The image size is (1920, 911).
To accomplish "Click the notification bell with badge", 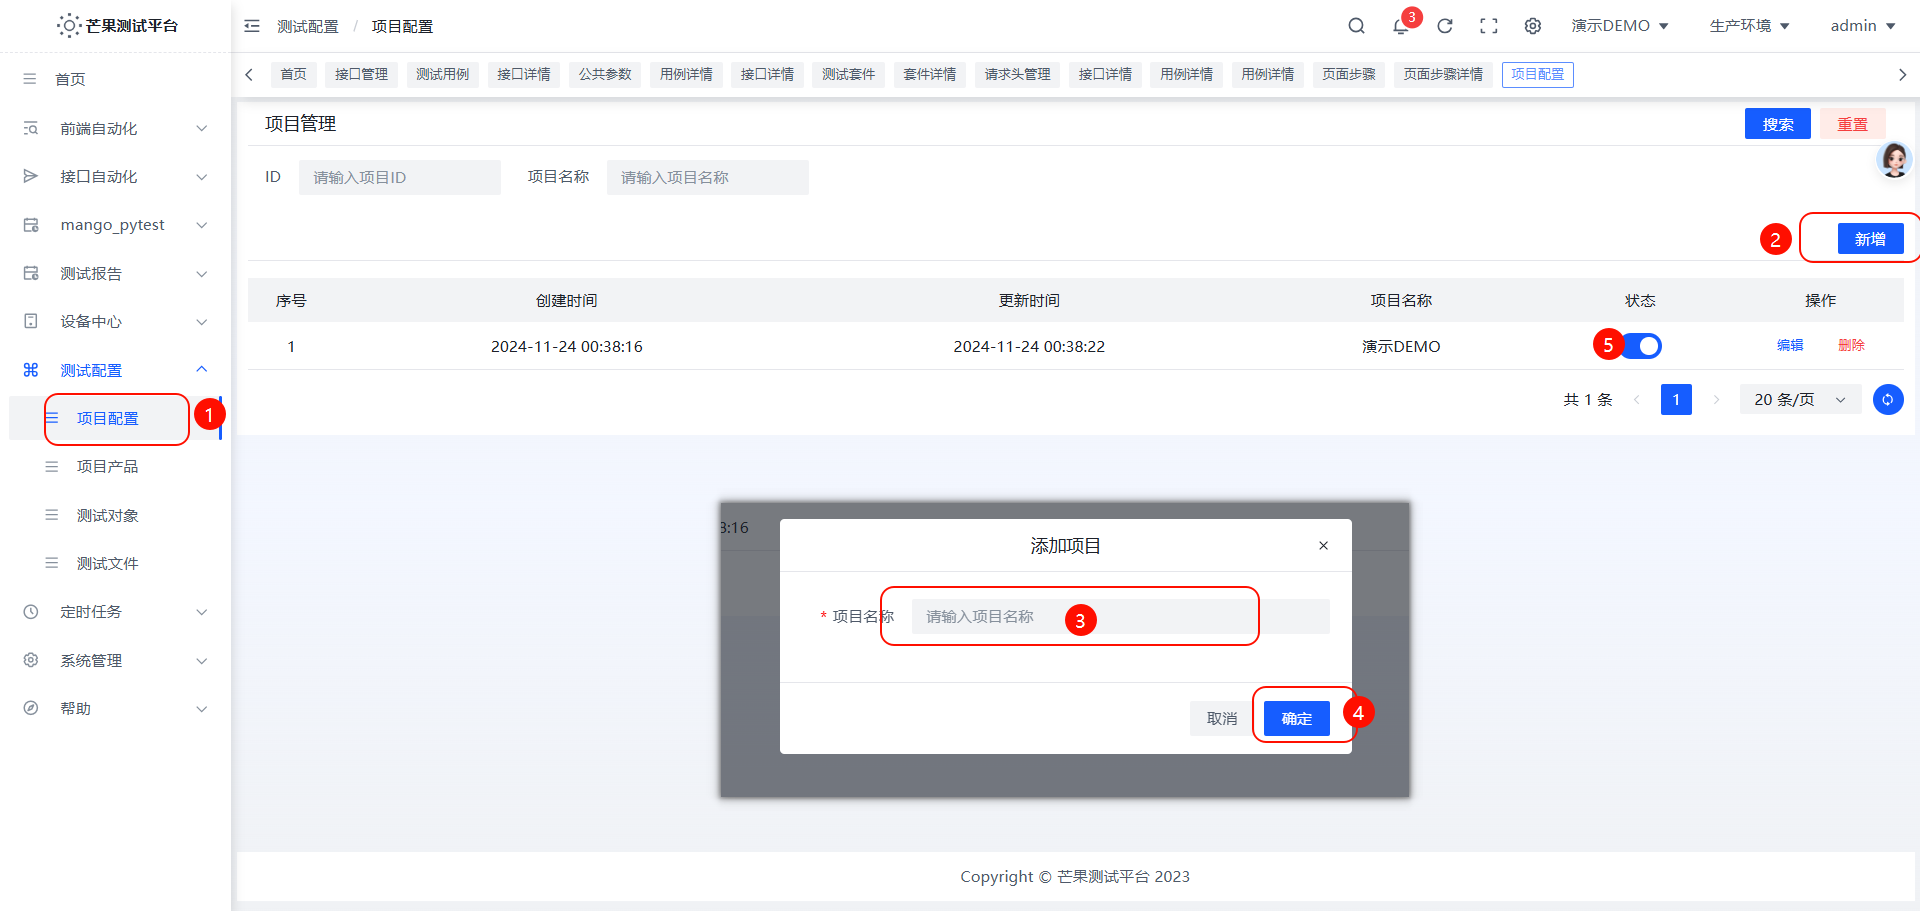I will [x=1400, y=27].
